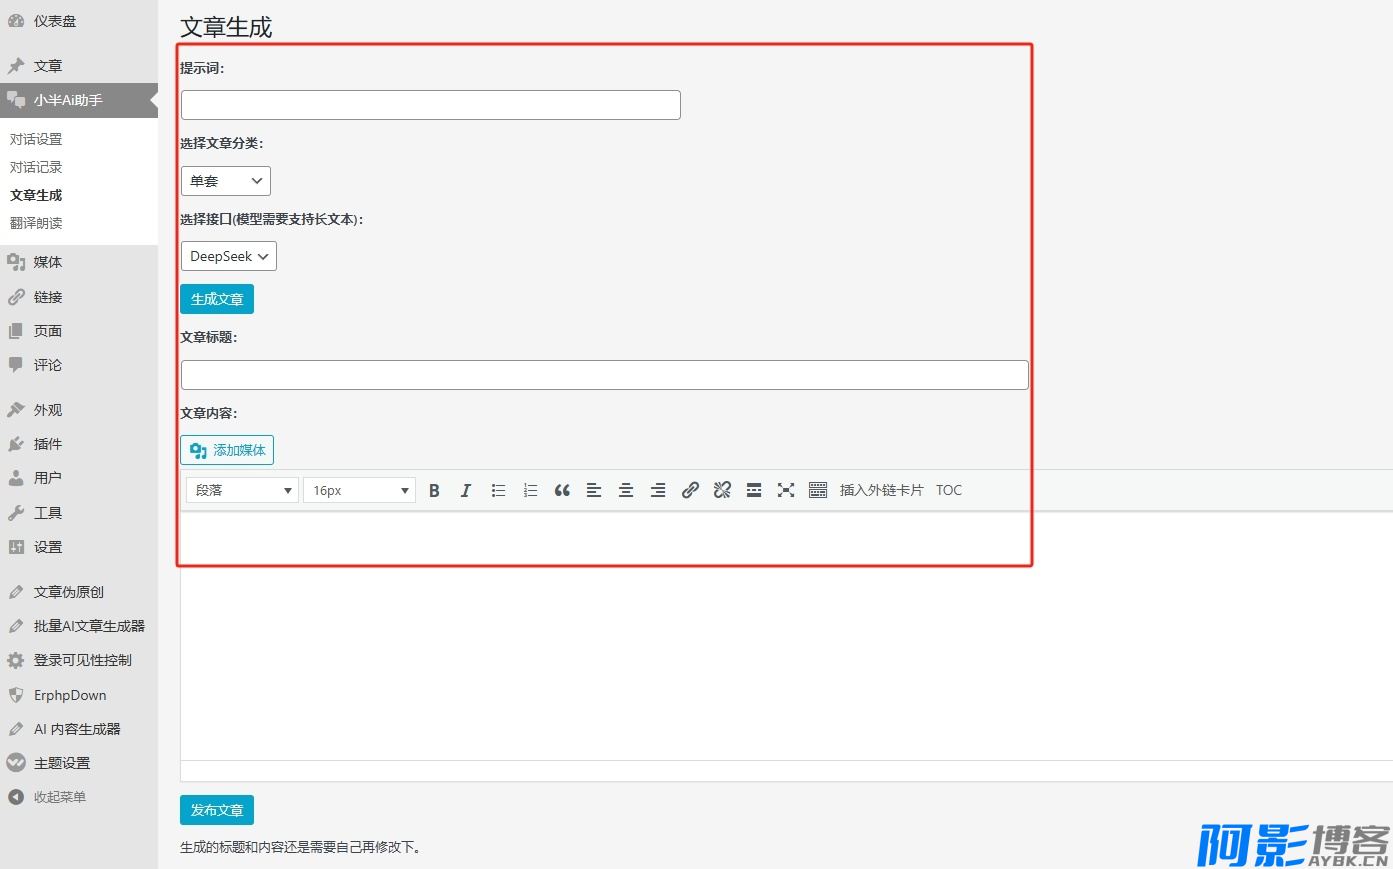Align text to the right
This screenshot has height=869, width=1393.
658,490
